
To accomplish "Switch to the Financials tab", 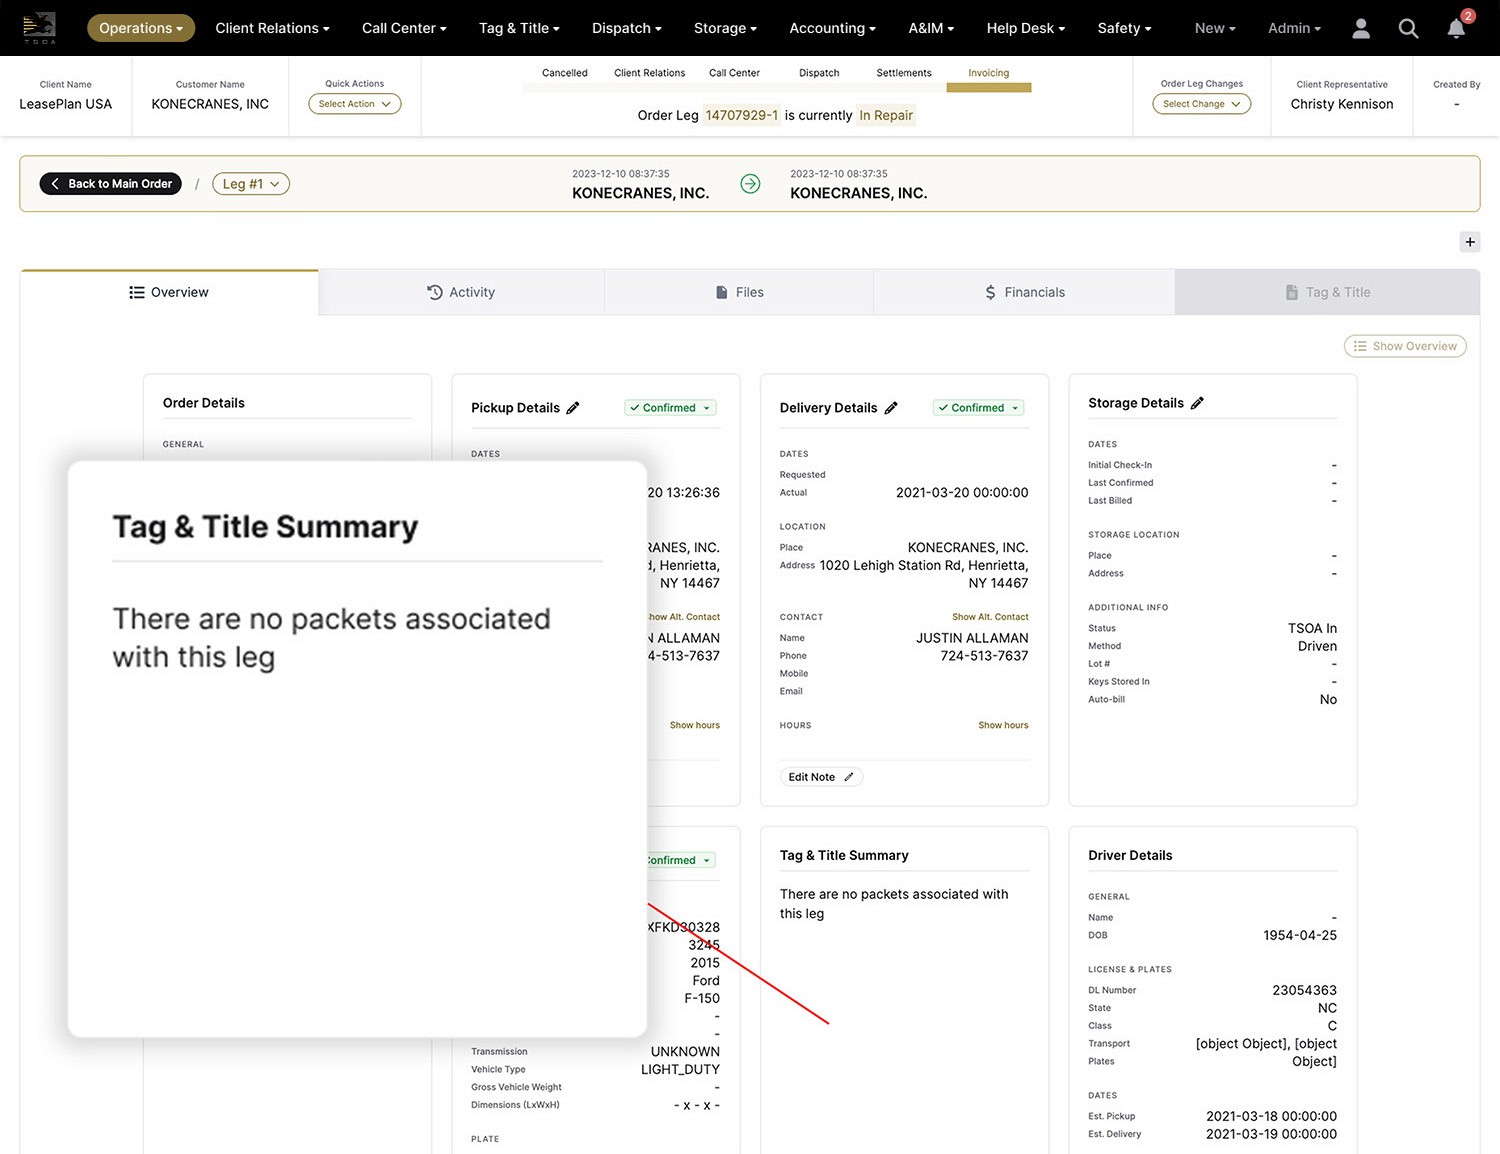I will 1024,292.
